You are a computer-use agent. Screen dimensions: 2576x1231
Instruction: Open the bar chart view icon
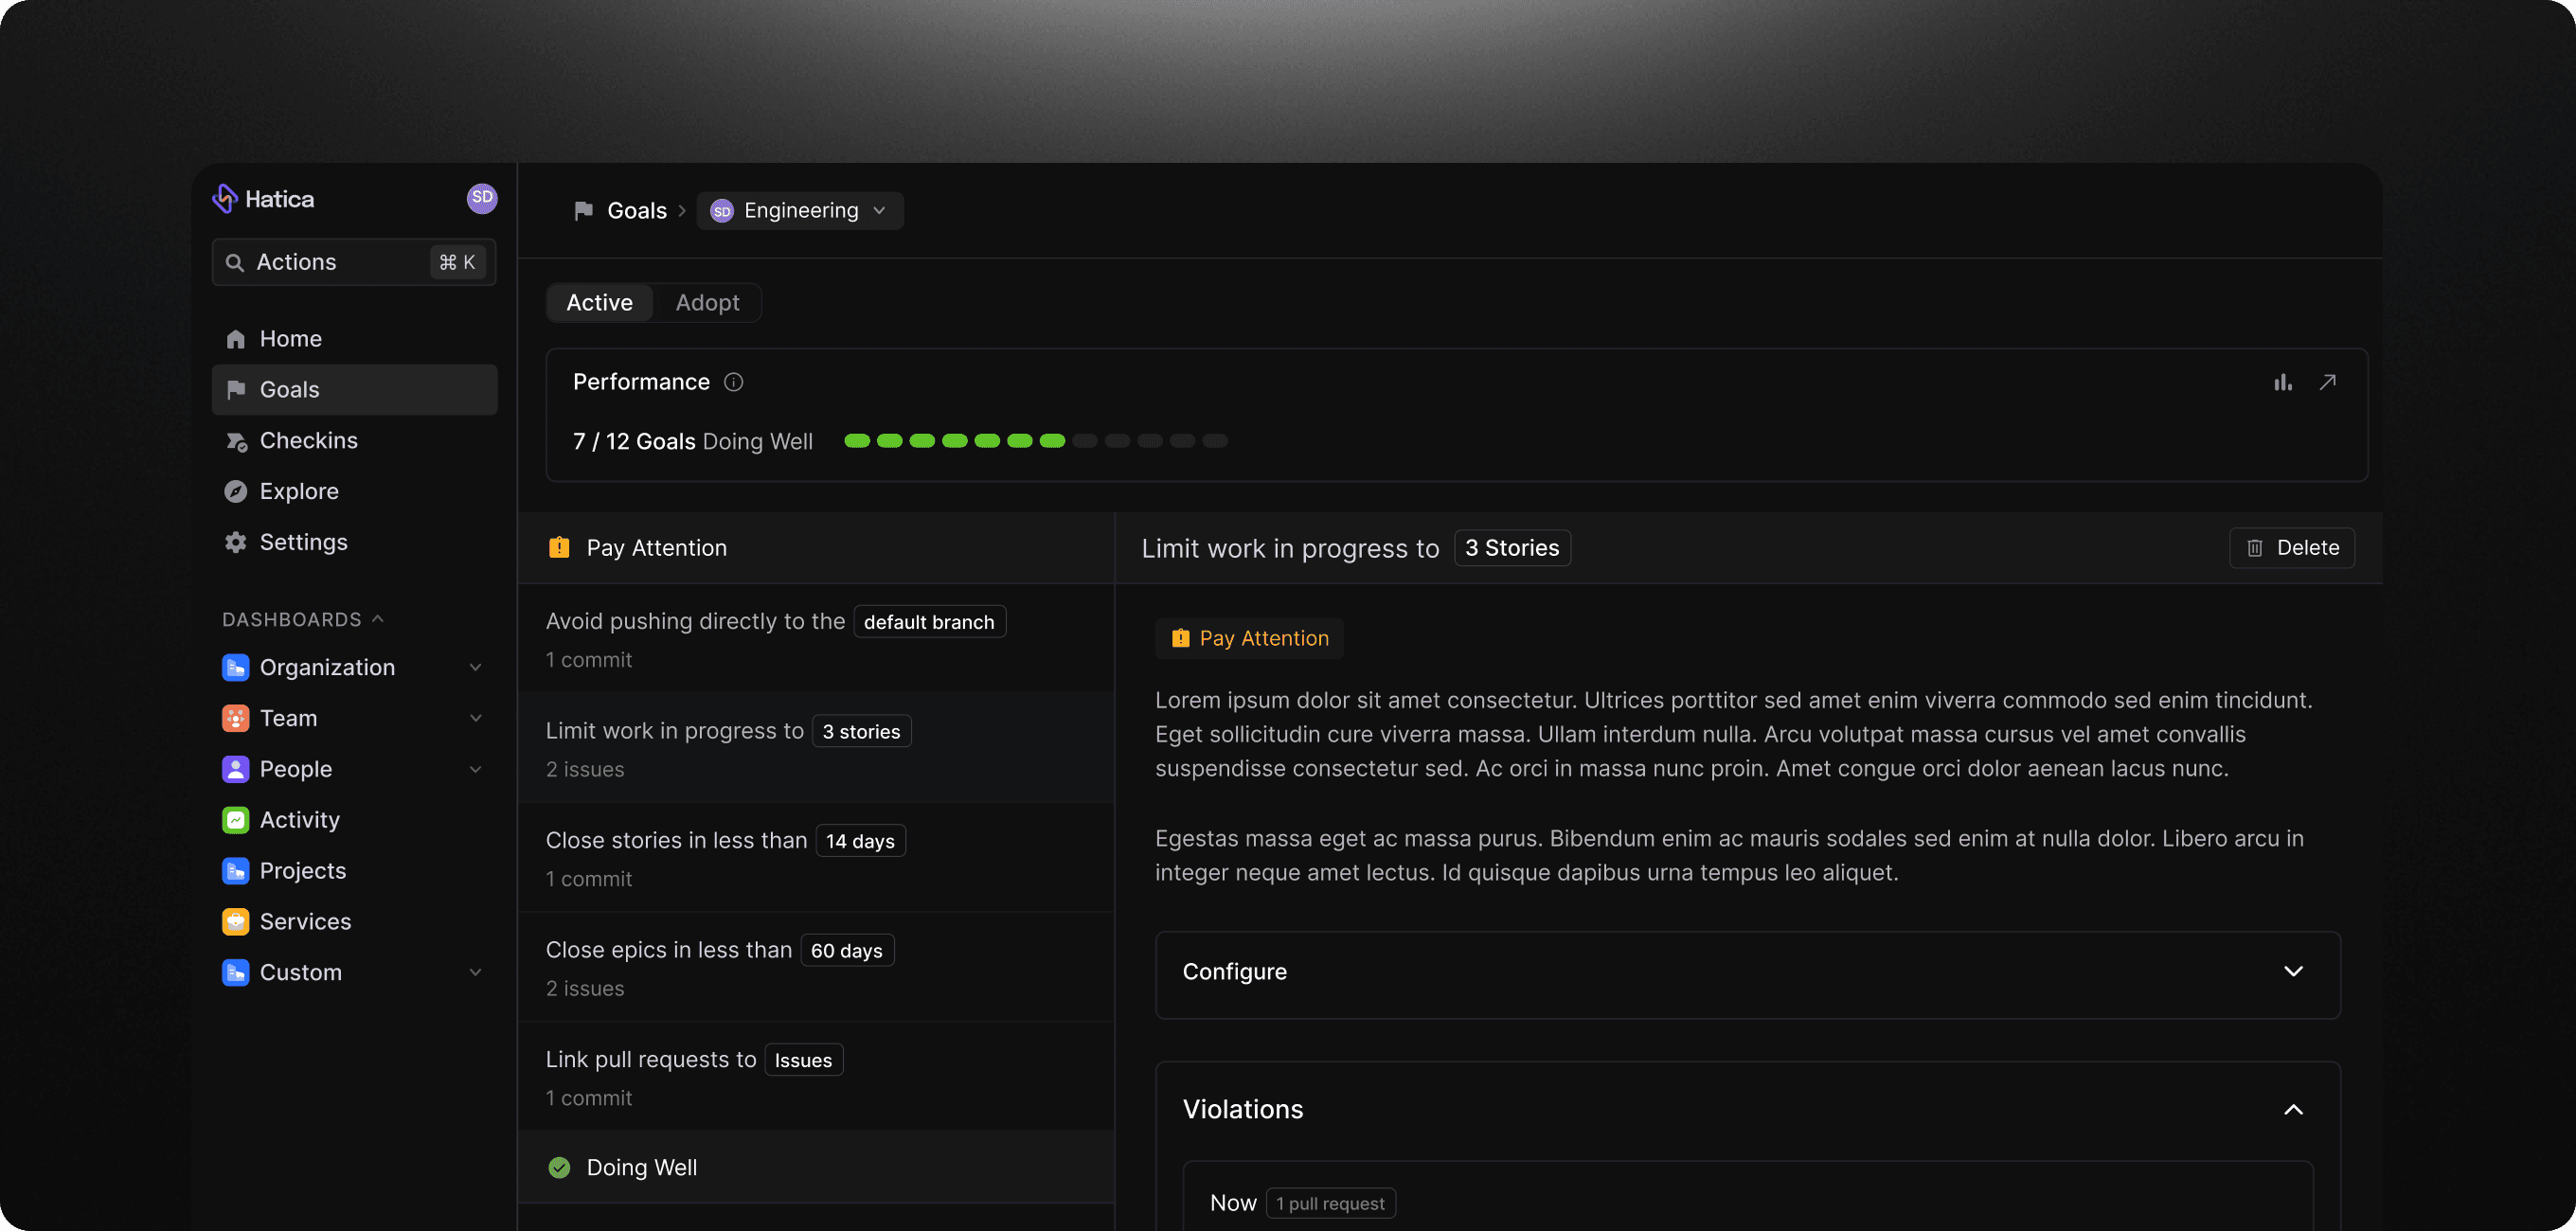(2282, 382)
